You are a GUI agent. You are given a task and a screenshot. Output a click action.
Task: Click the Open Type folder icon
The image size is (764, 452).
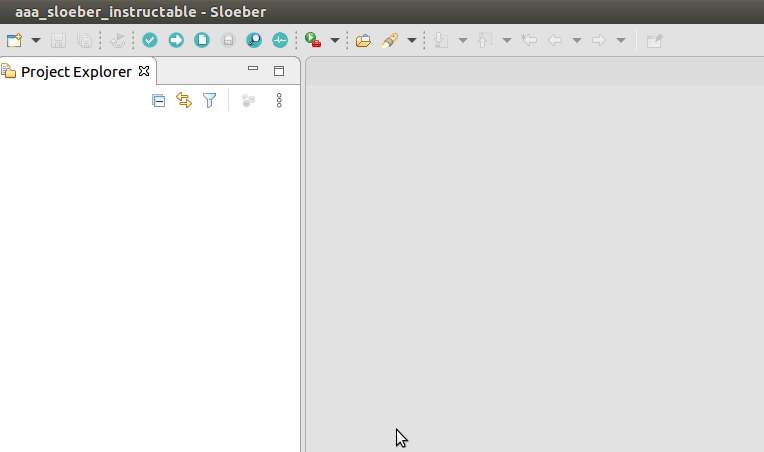click(x=363, y=41)
